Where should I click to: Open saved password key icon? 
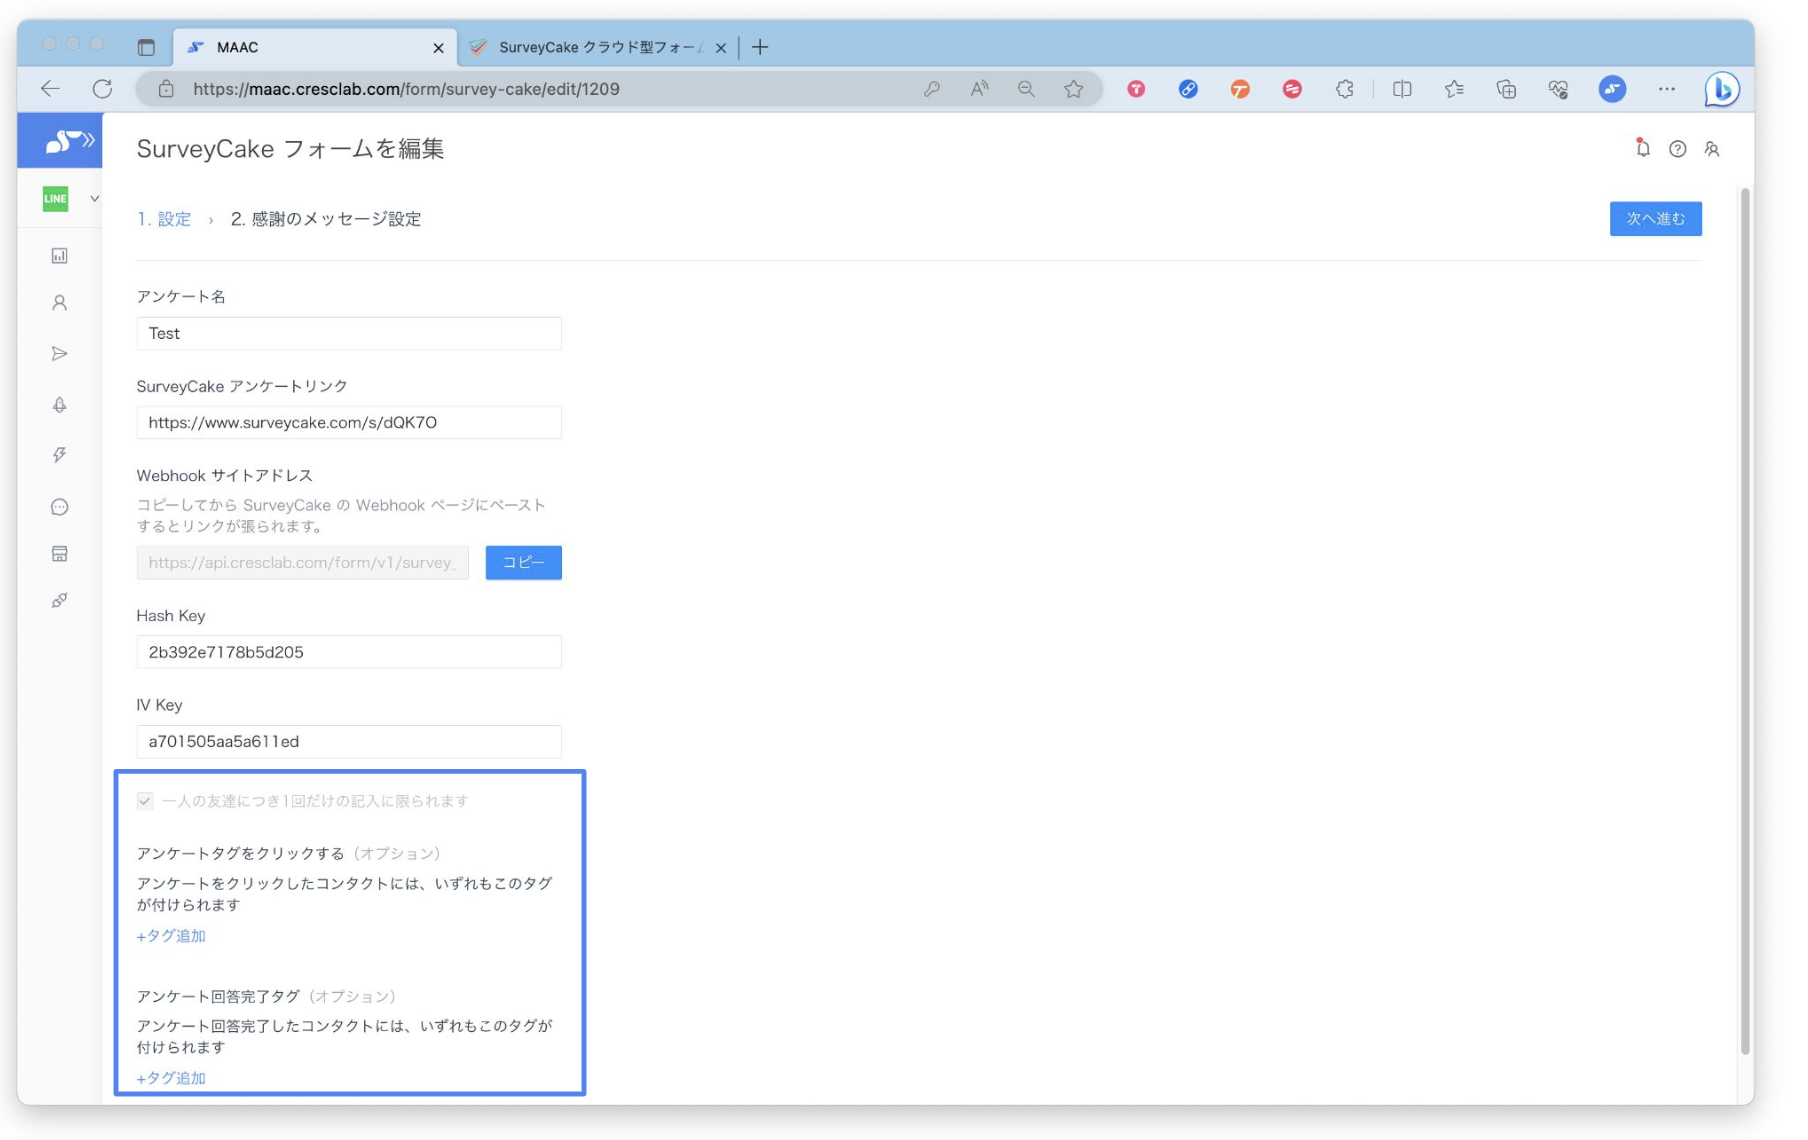[931, 89]
